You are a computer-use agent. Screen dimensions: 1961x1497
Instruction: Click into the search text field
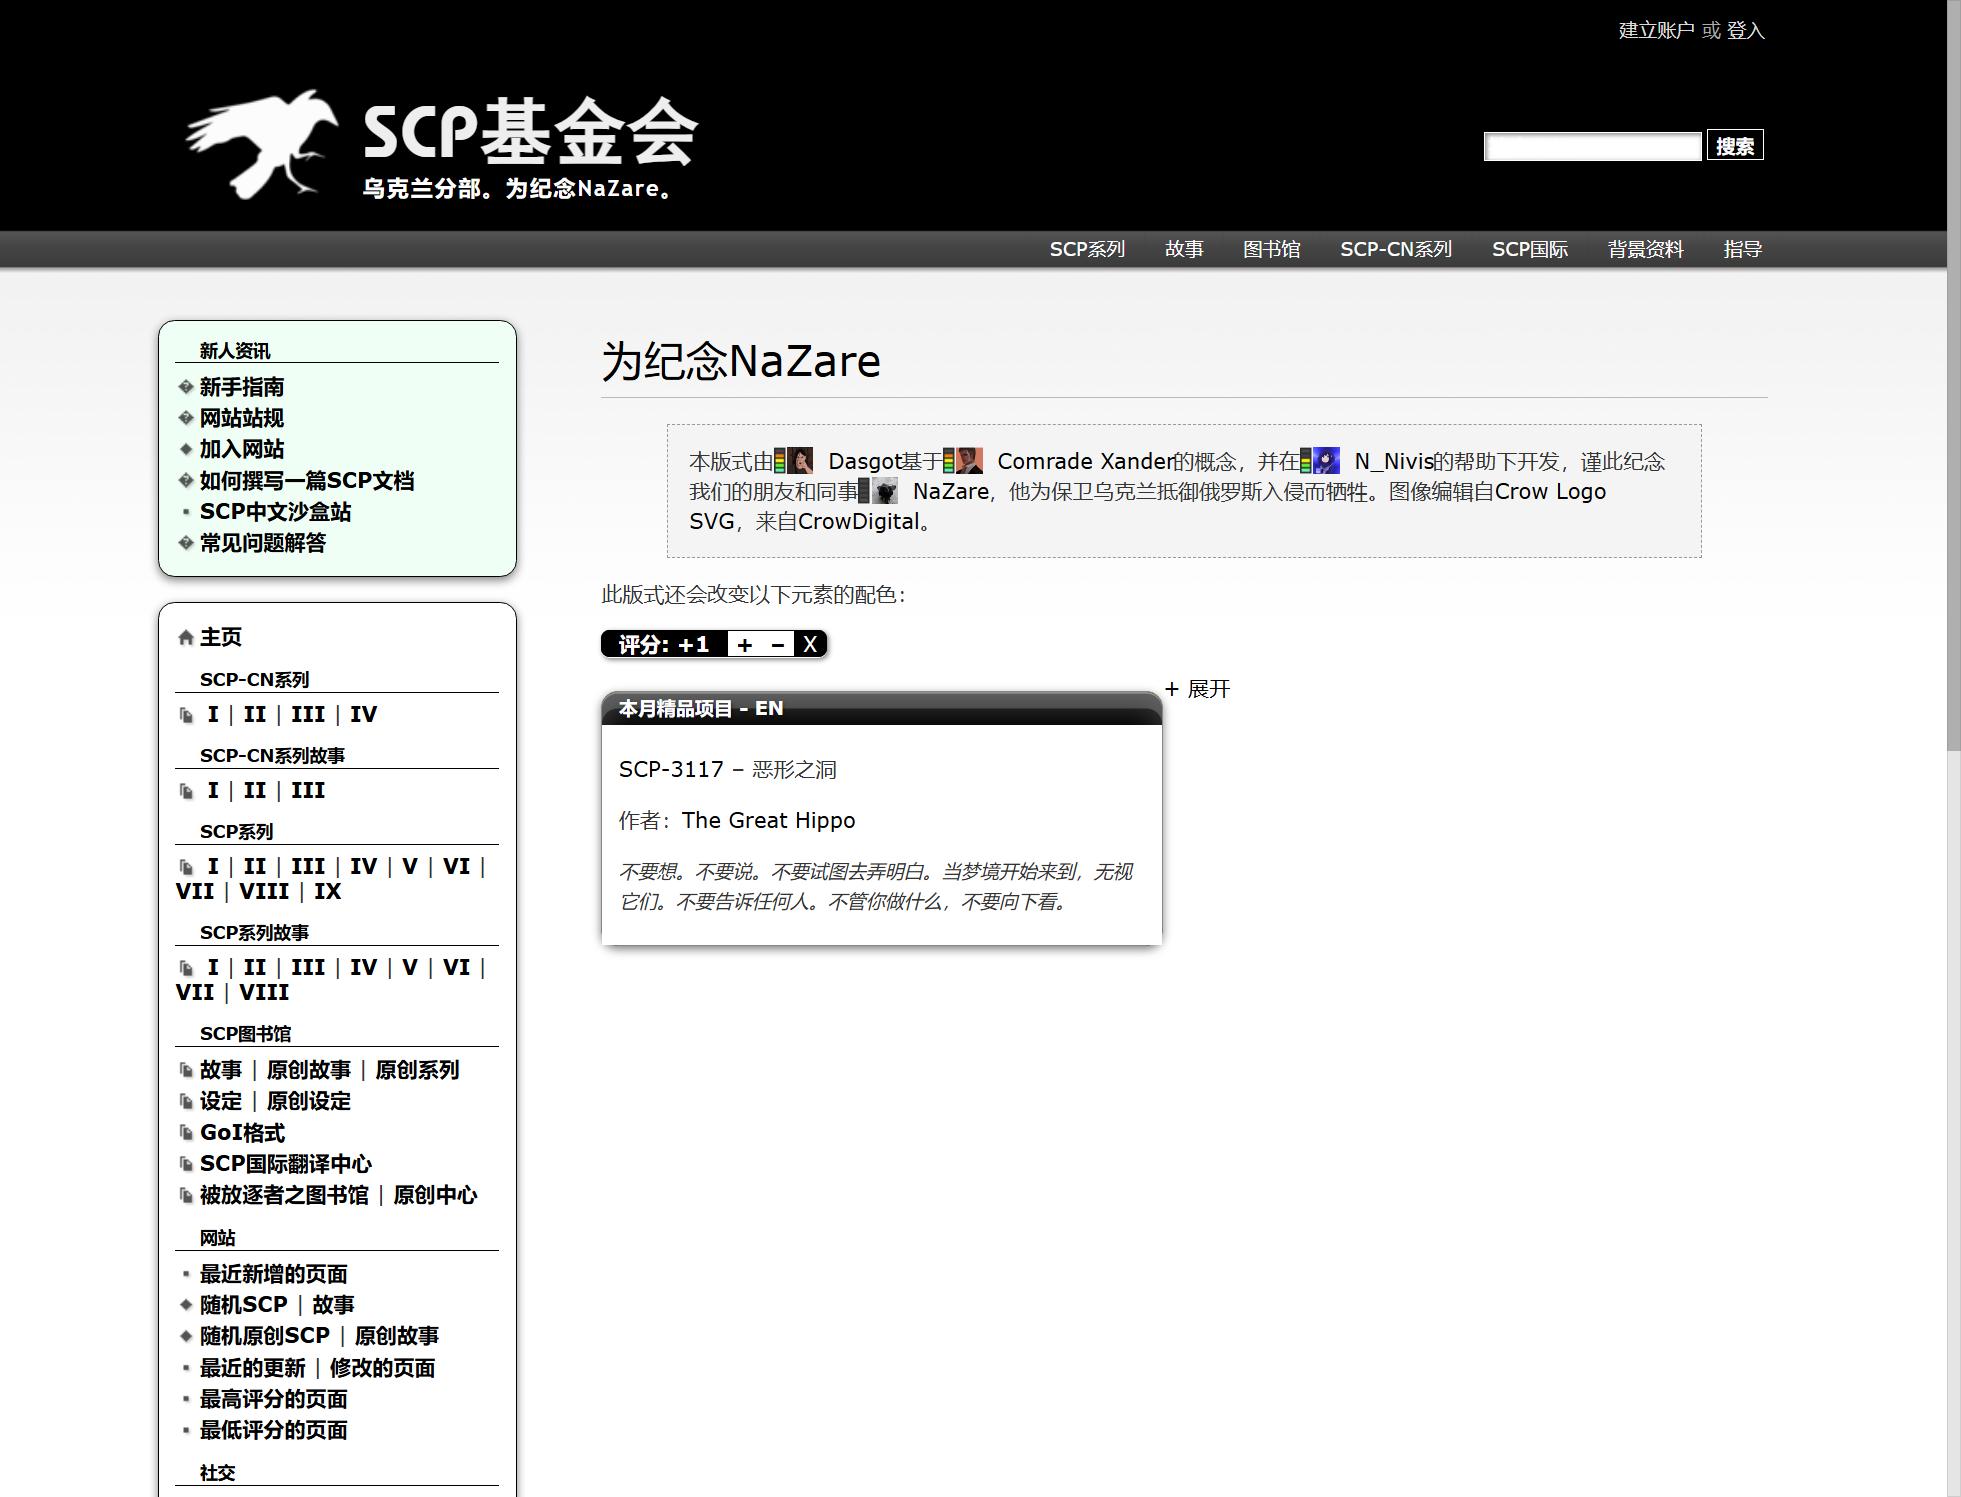1592,146
